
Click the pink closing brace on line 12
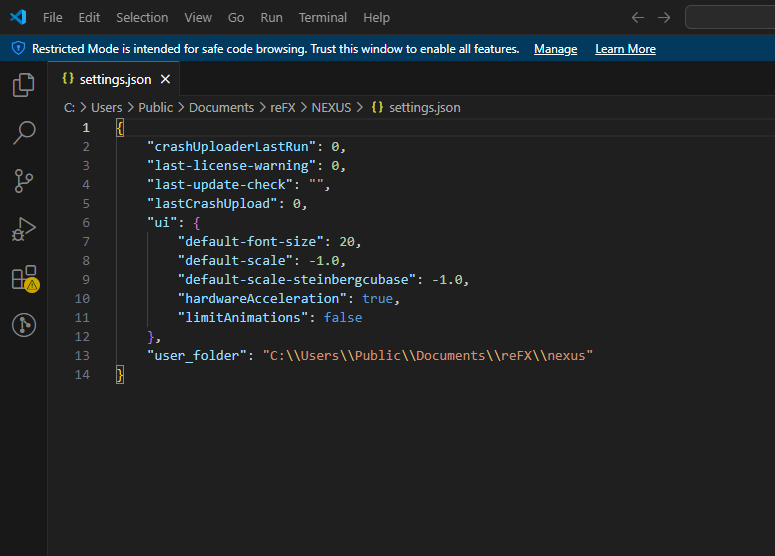tap(151, 337)
